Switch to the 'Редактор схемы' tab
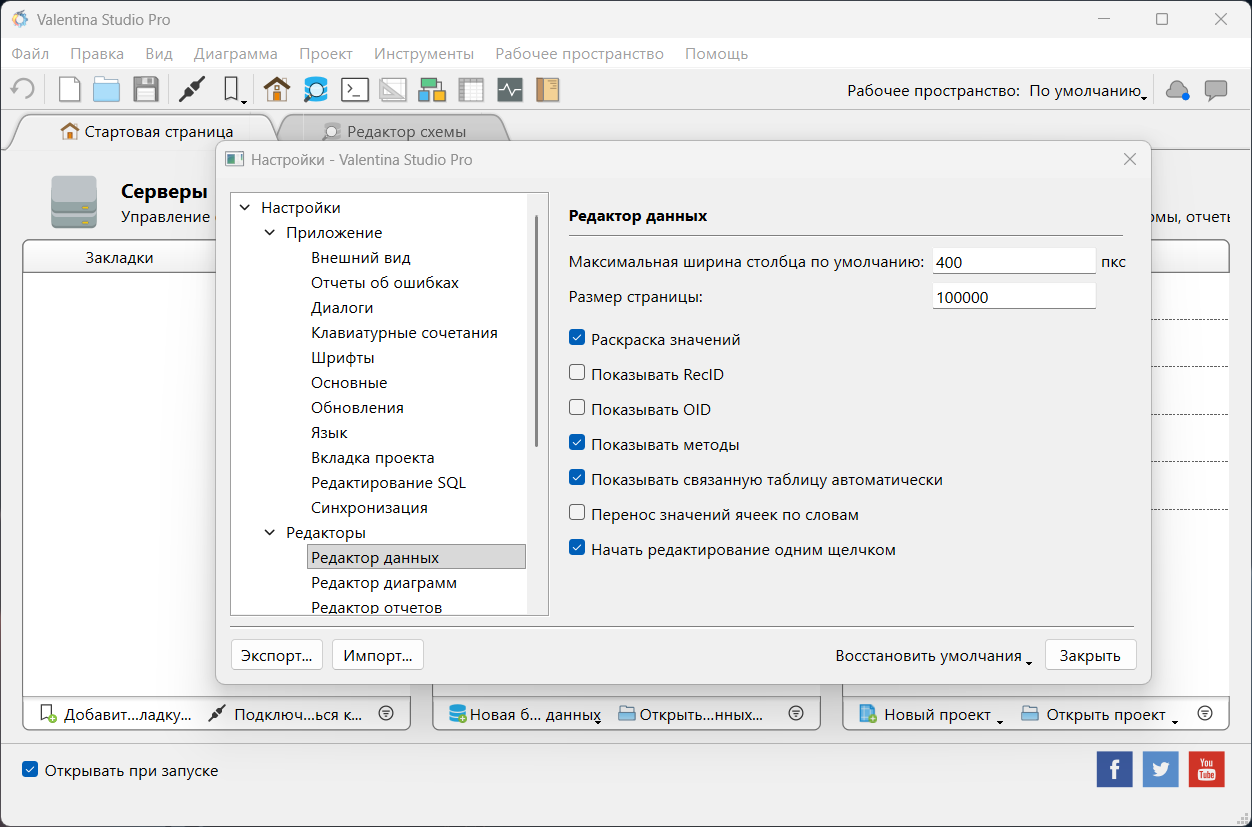The height and width of the screenshot is (827, 1252). coord(405,131)
